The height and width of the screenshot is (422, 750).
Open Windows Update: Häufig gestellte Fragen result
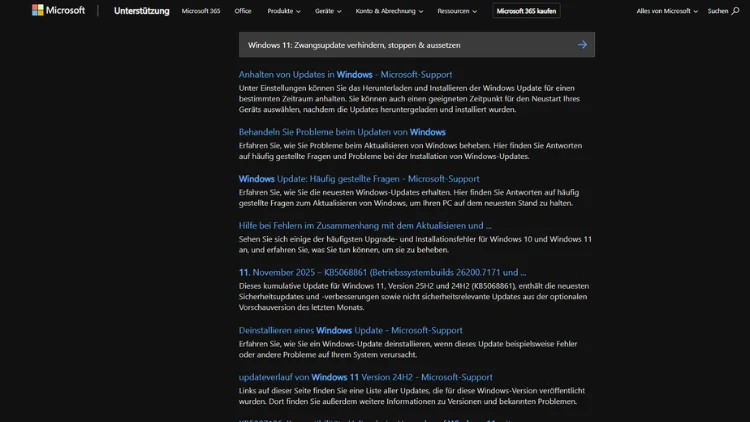pos(359,178)
